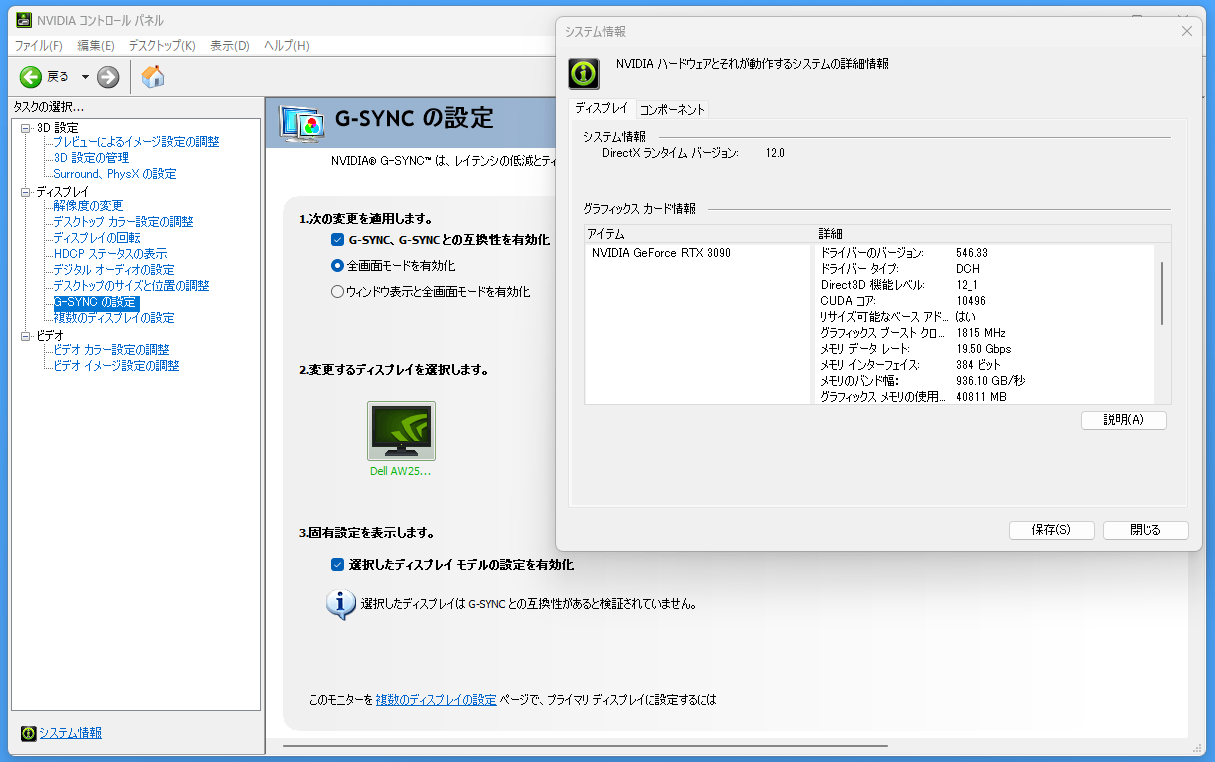Open デスクトップのサイズと位置の調整 tree item
Image resolution: width=1215 pixels, height=762 pixels.
(131, 286)
